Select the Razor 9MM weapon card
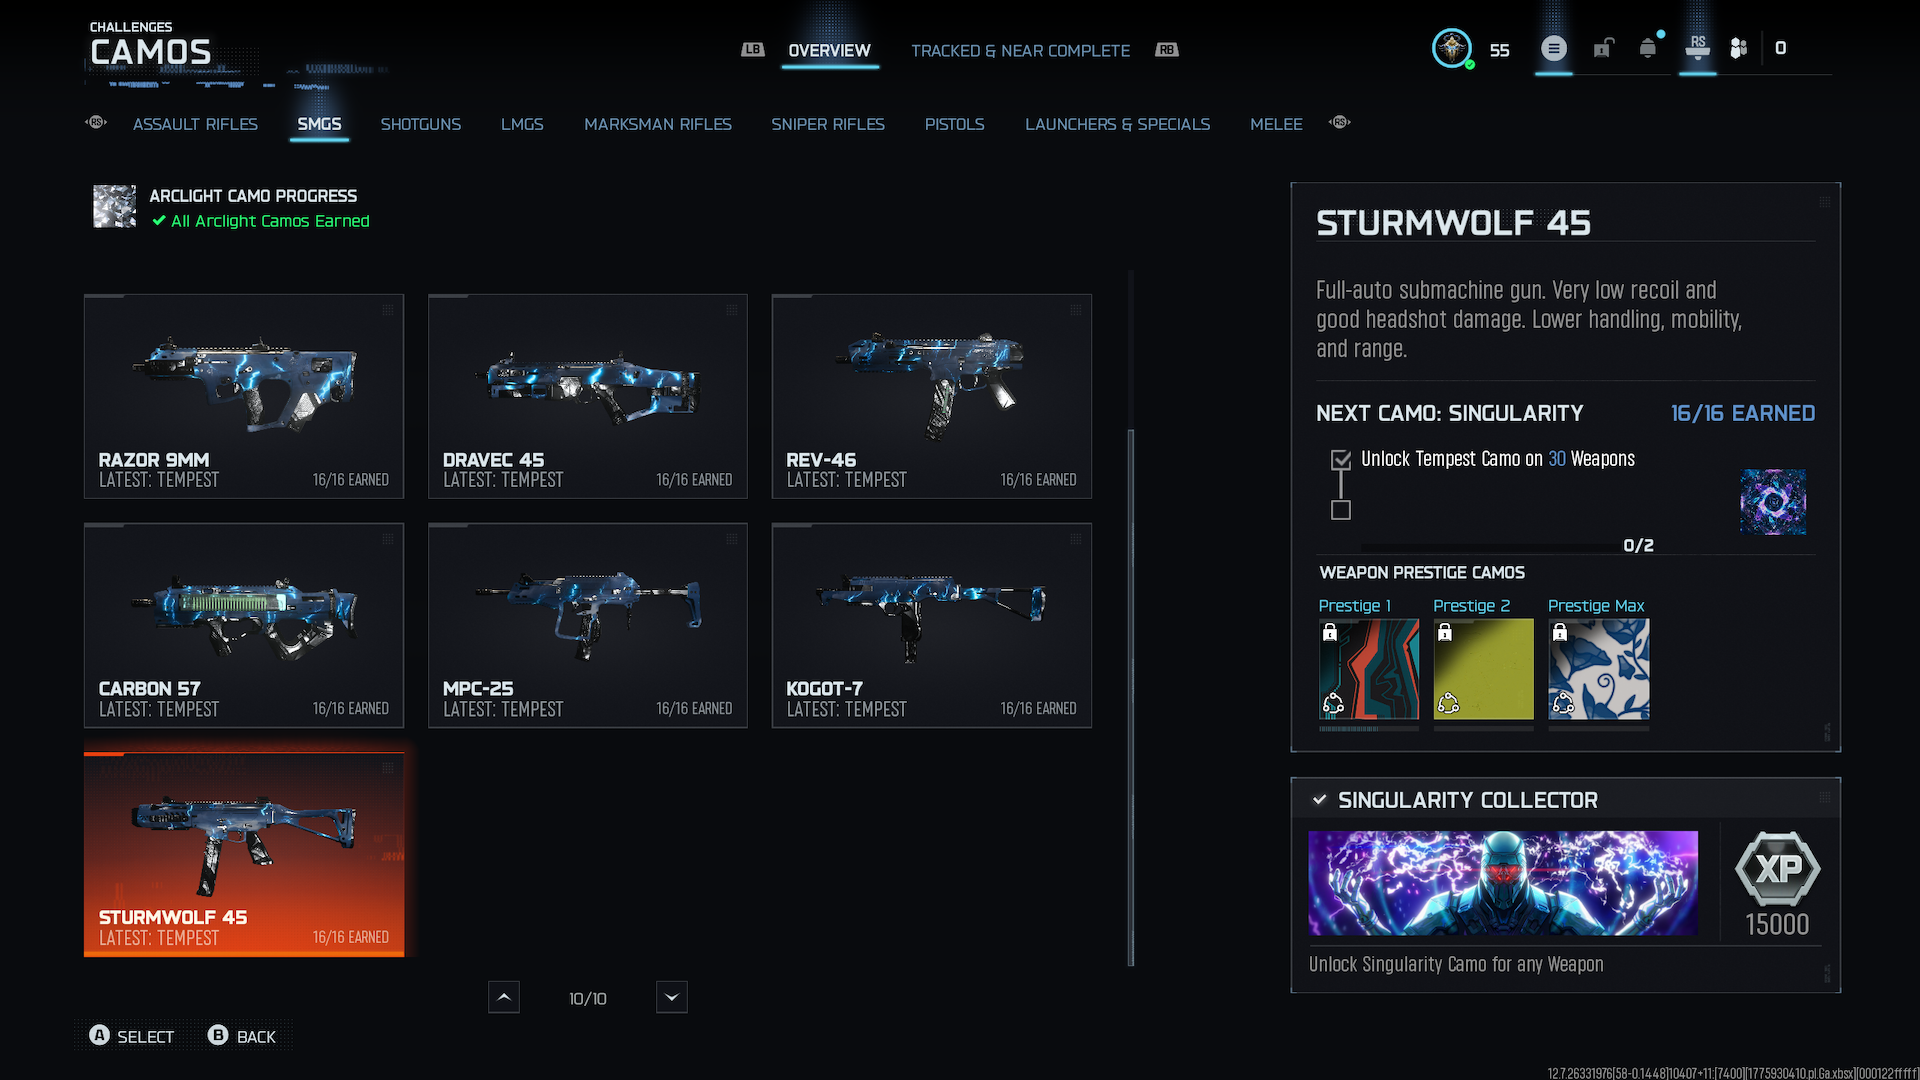This screenshot has height=1080, width=1920. pyautogui.click(x=244, y=396)
